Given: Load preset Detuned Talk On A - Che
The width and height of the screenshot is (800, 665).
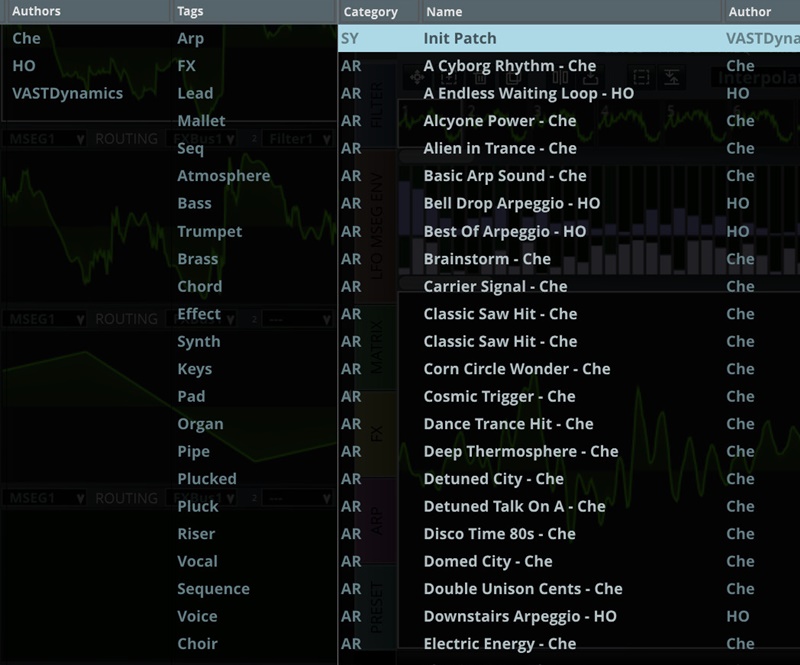Looking at the screenshot, I should pyautogui.click(x=514, y=507).
